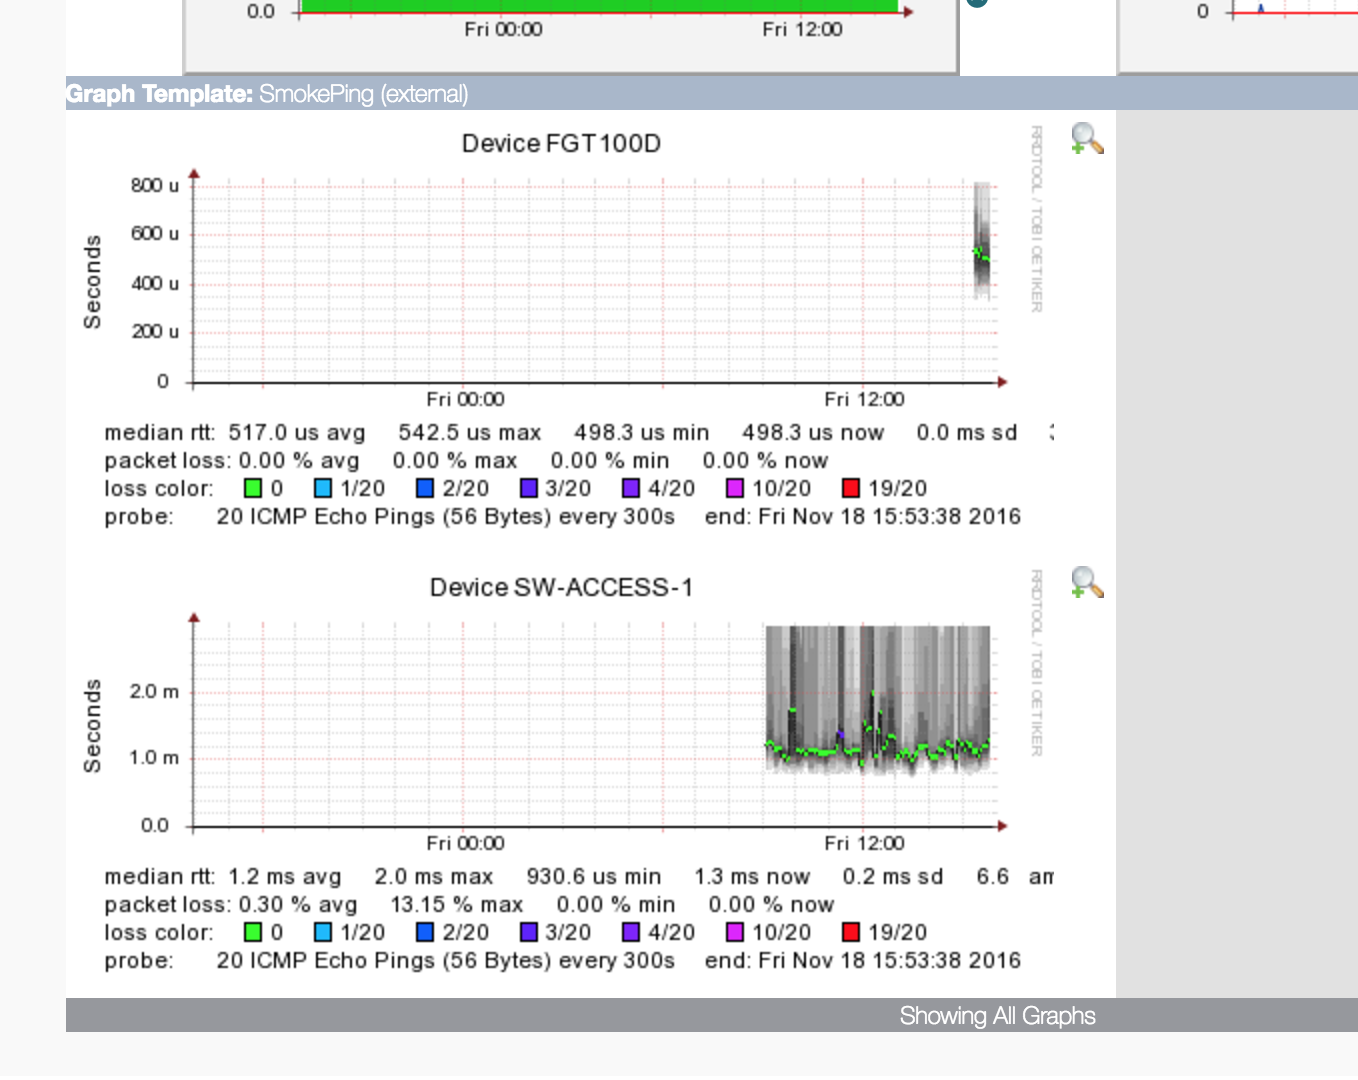
Task: Click 'Fri 00:00' x-axis label on SW-ACCESS-1 graph
Action: tap(465, 844)
